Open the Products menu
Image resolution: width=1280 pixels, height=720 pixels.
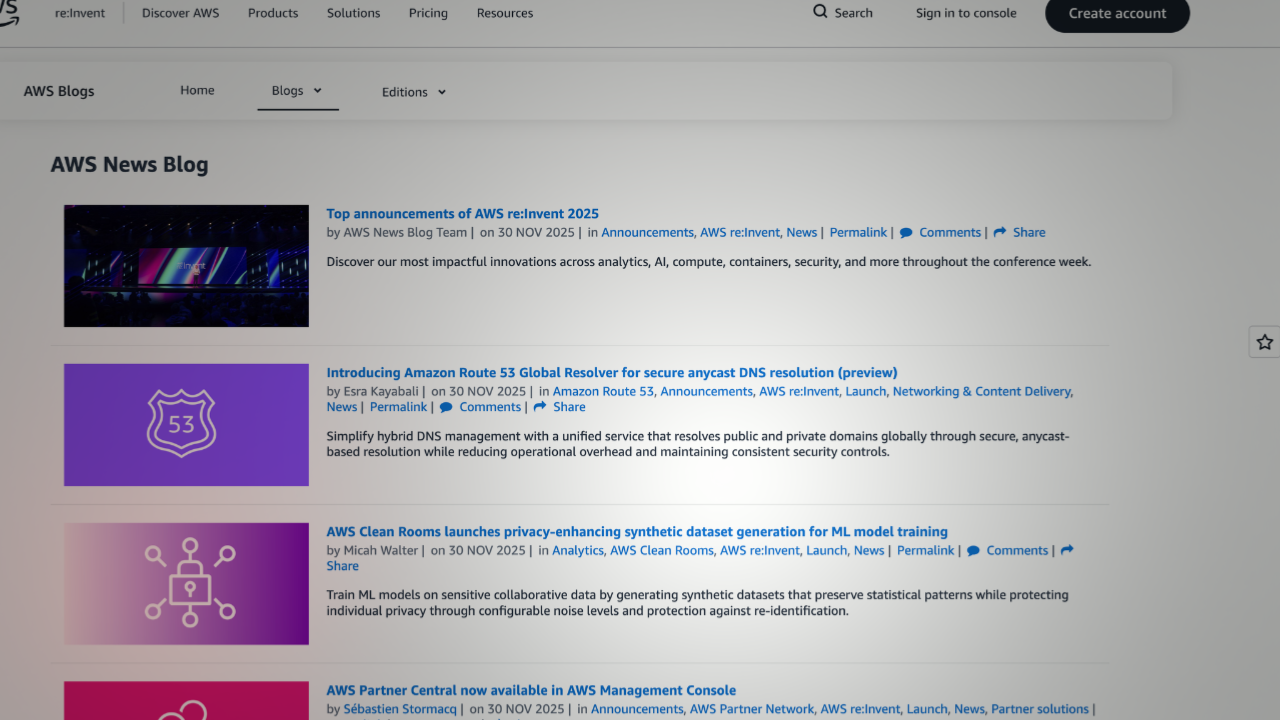[x=273, y=13]
